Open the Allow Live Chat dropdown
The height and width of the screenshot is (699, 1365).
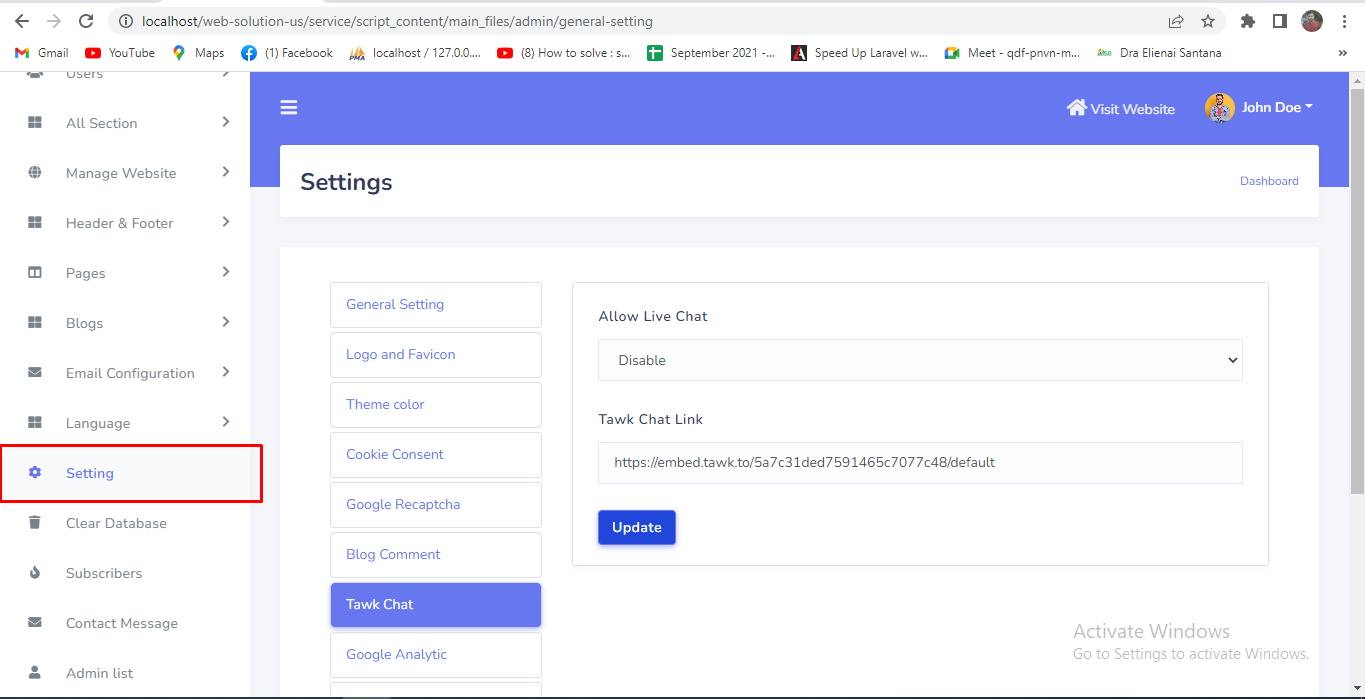[x=919, y=360]
